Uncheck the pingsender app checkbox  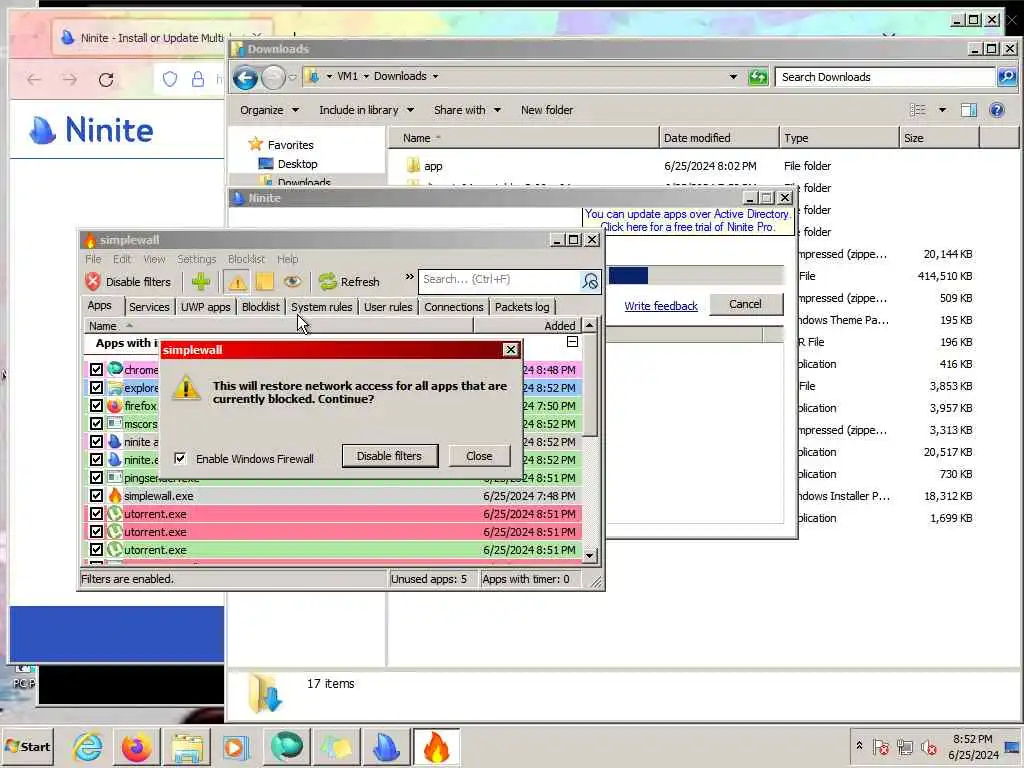coord(96,477)
